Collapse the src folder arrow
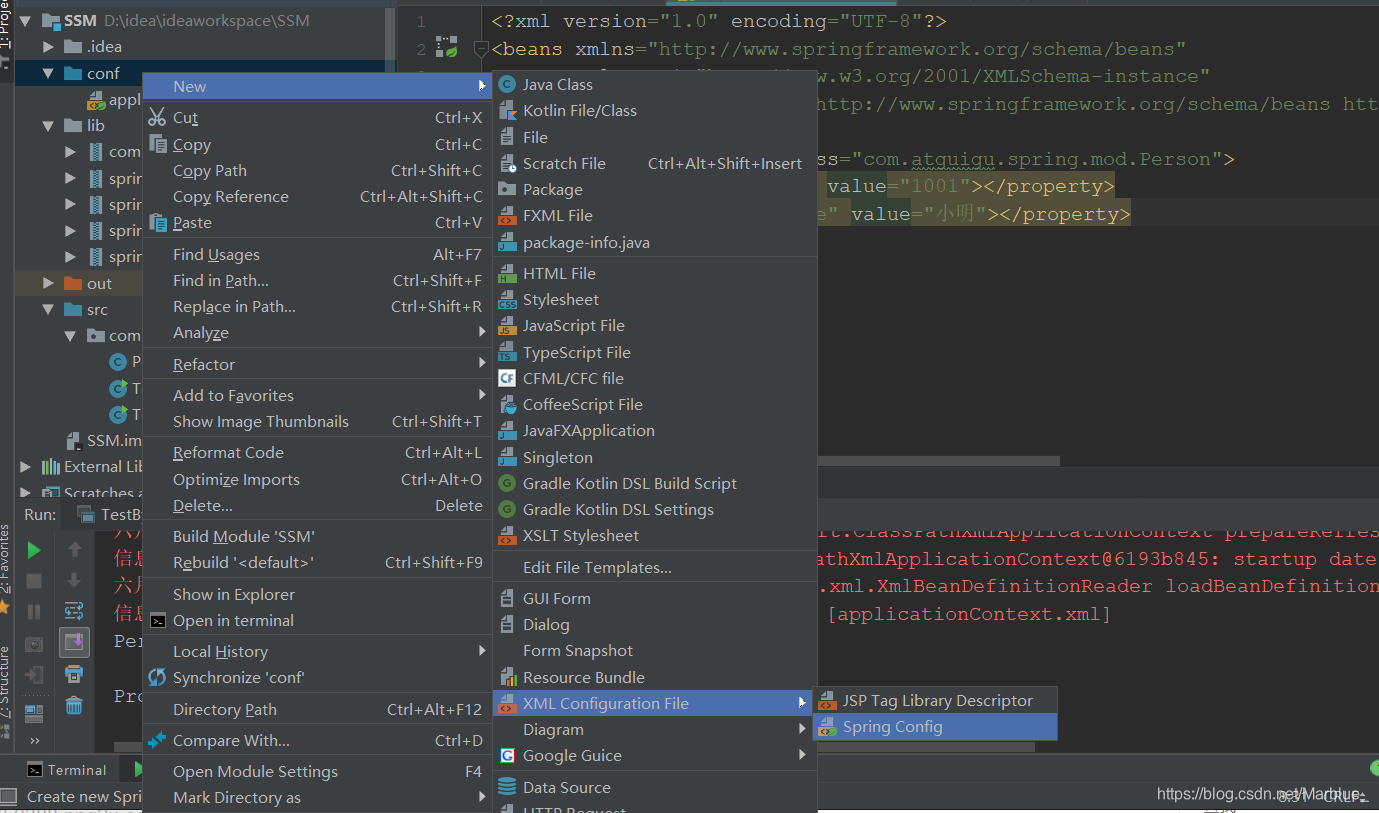This screenshot has height=813, width=1379. tap(49, 309)
